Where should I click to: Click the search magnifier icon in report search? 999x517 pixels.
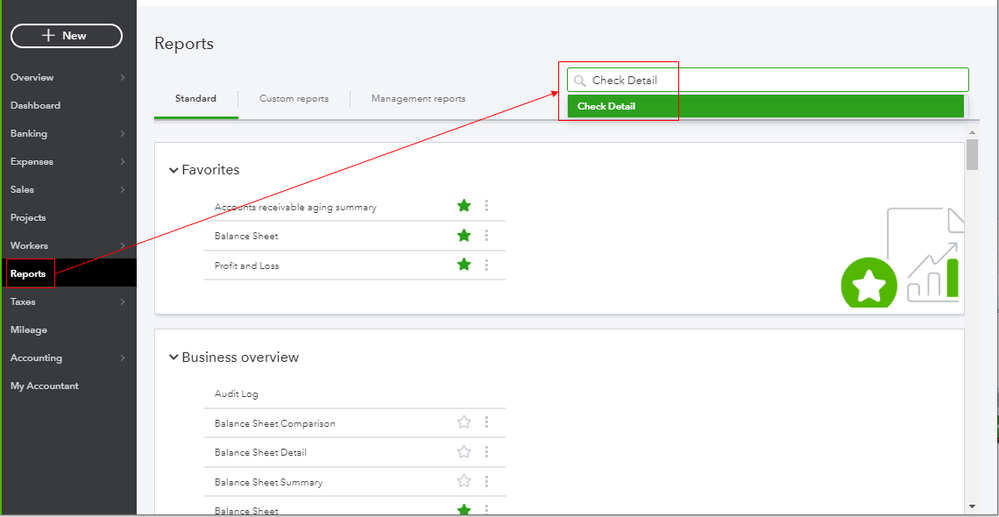click(580, 81)
